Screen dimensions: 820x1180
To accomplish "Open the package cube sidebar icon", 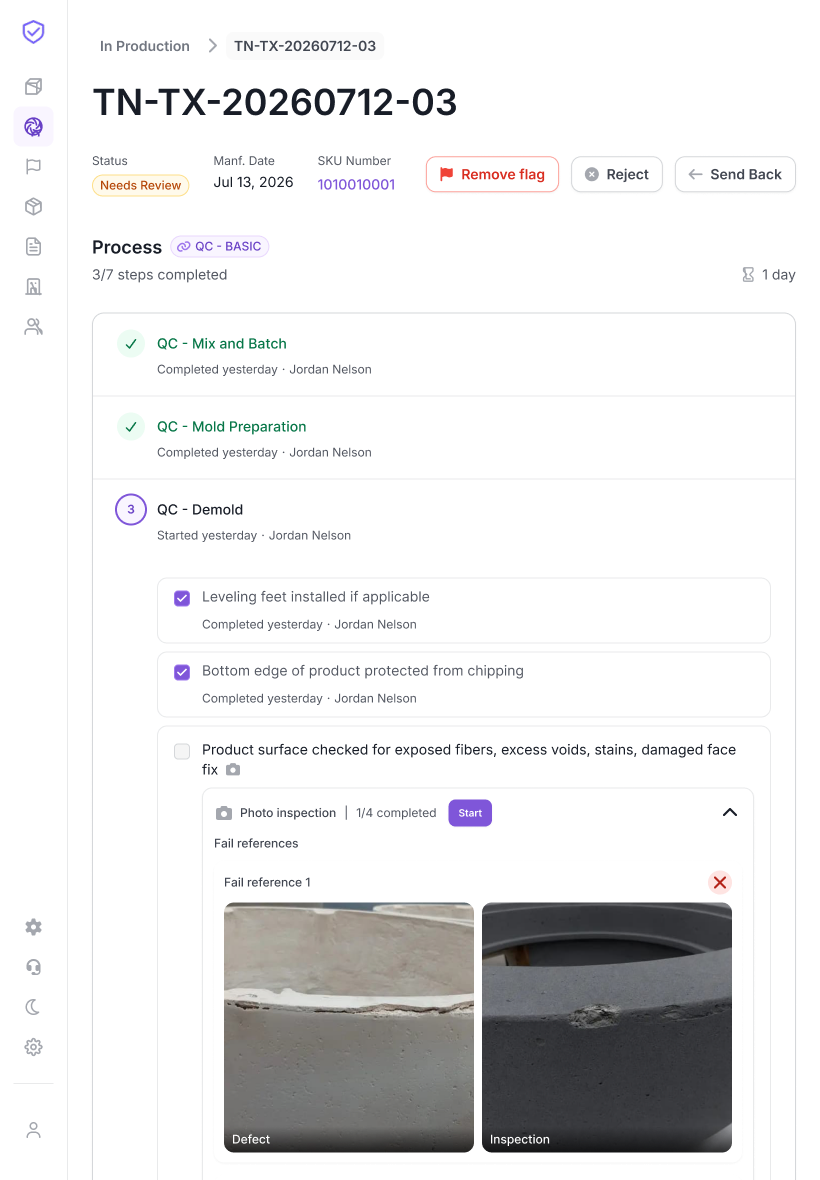I will point(33,206).
